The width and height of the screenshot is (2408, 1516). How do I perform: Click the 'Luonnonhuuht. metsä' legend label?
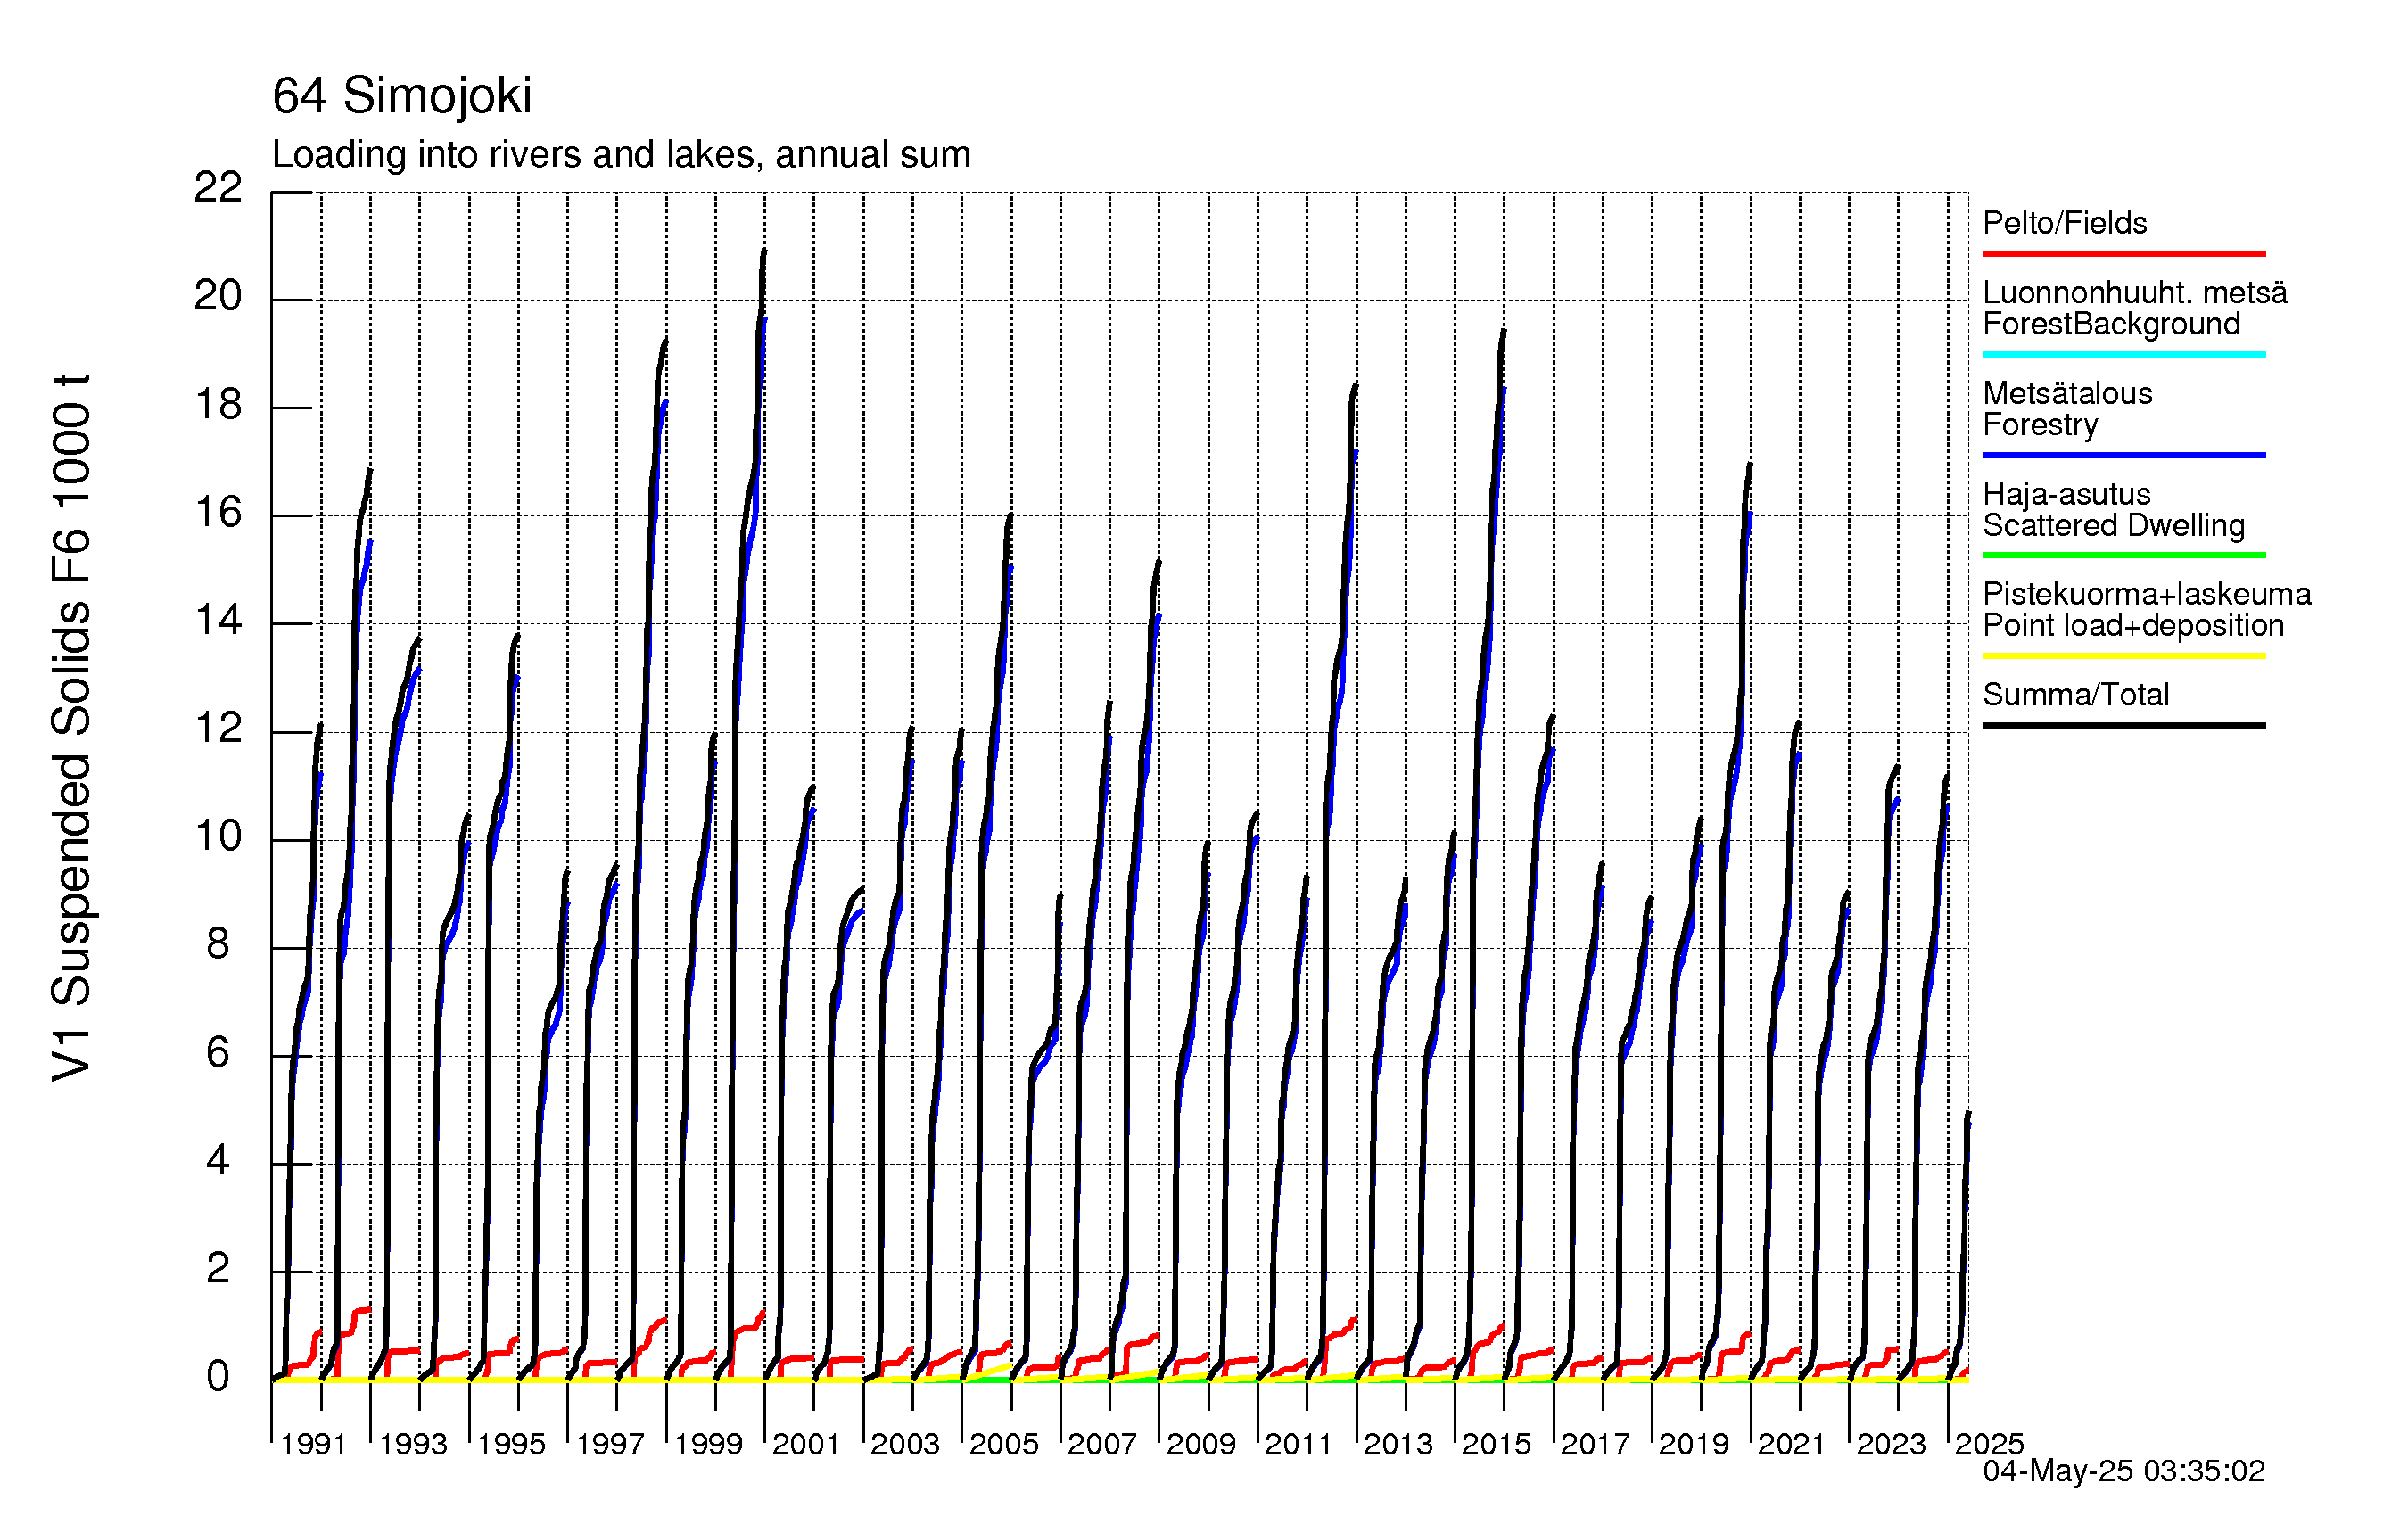click(2135, 292)
